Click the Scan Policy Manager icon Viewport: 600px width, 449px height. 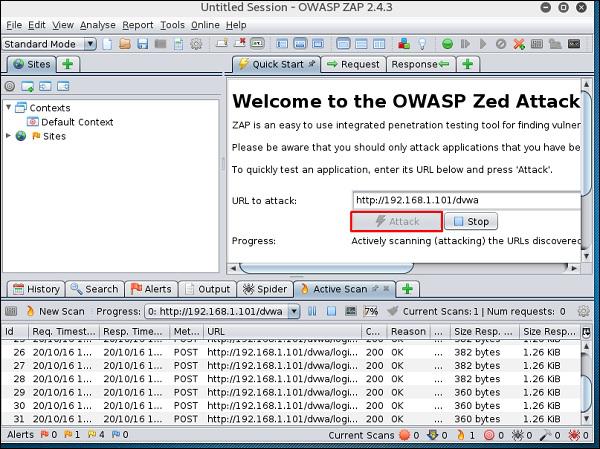pos(537,44)
